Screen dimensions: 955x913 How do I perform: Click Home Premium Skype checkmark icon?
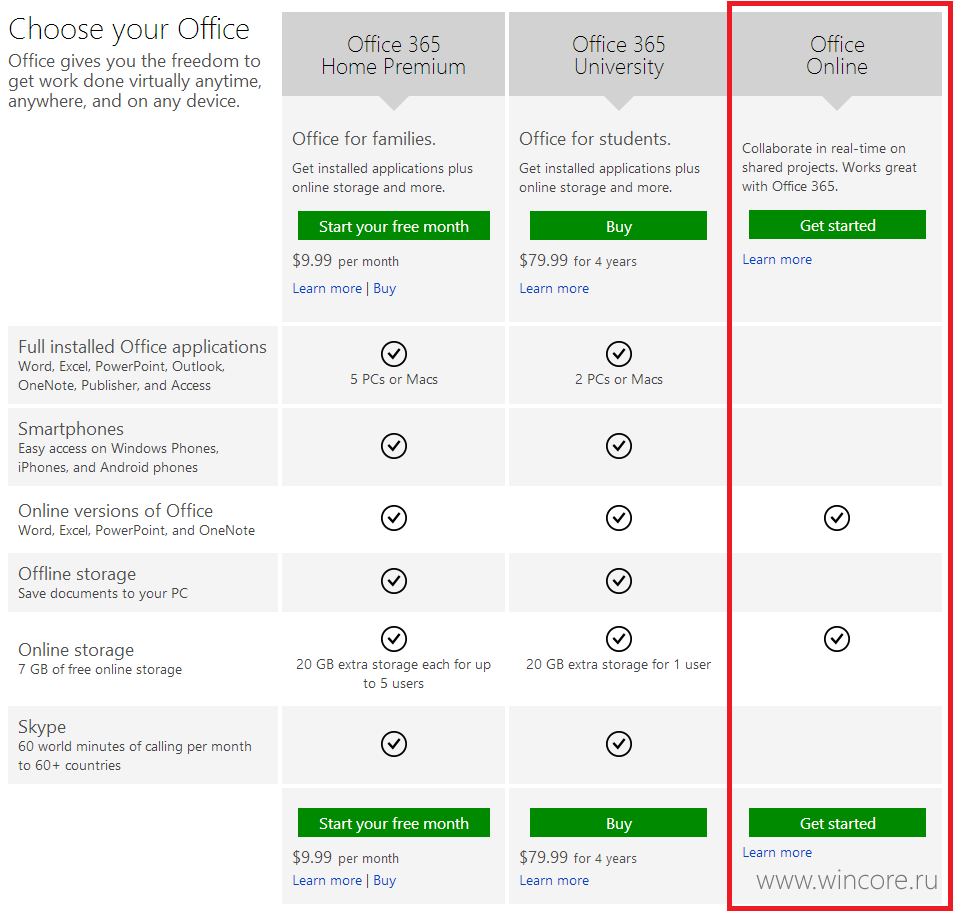tap(394, 744)
